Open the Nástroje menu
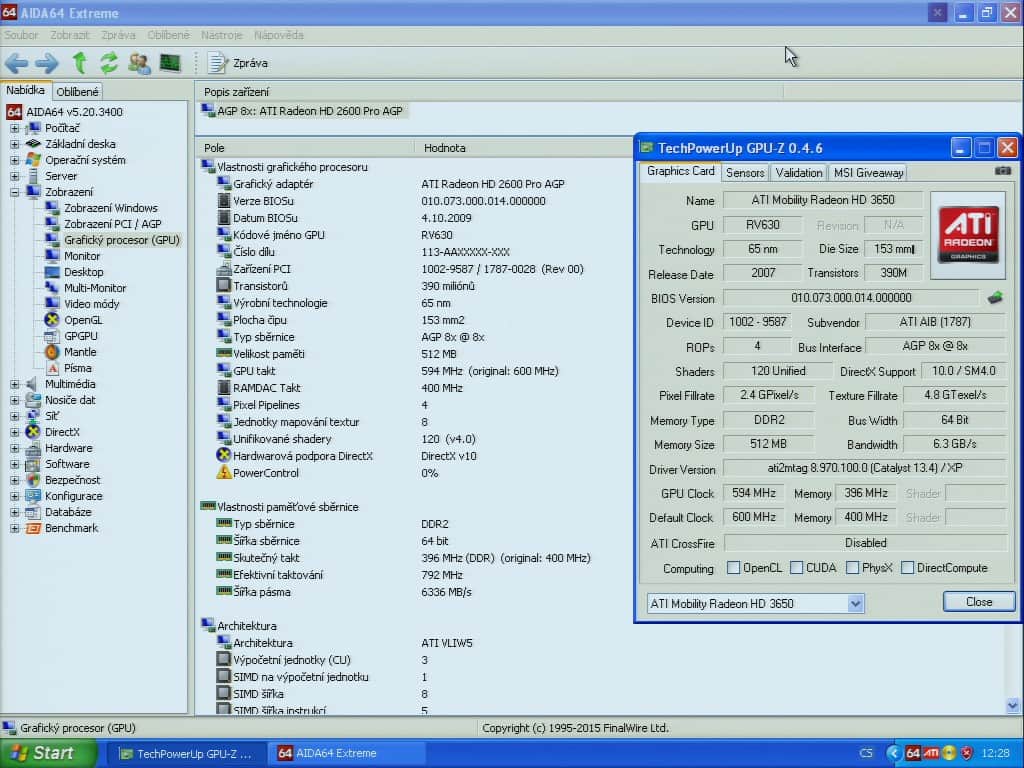1024x768 pixels. coord(221,35)
